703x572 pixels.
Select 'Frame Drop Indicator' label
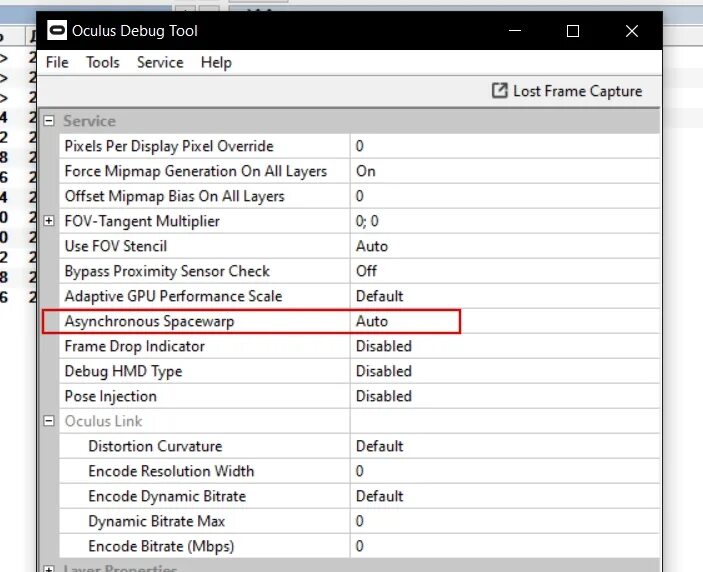[x=135, y=346]
